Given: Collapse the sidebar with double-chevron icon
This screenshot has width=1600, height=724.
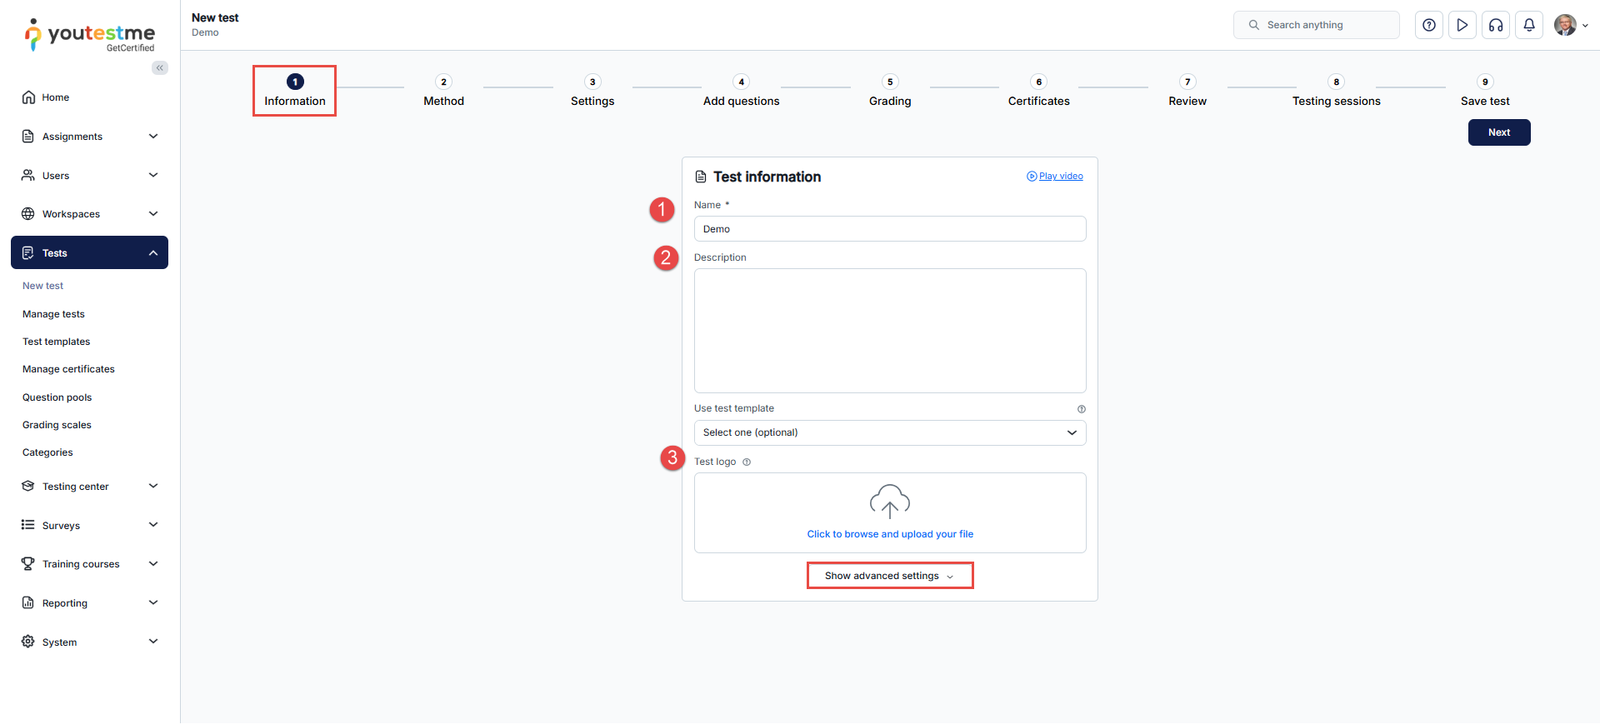Looking at the screenshot, I should (160, 68).
